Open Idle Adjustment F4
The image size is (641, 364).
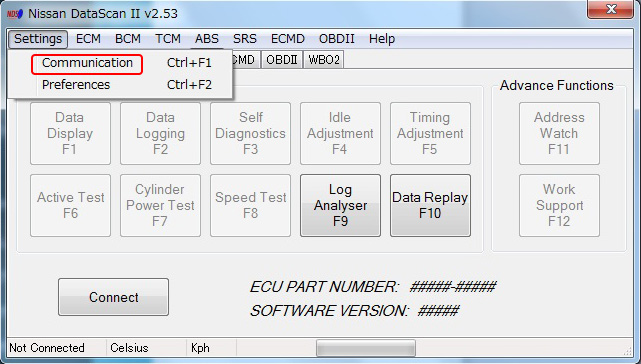point(340,134)
